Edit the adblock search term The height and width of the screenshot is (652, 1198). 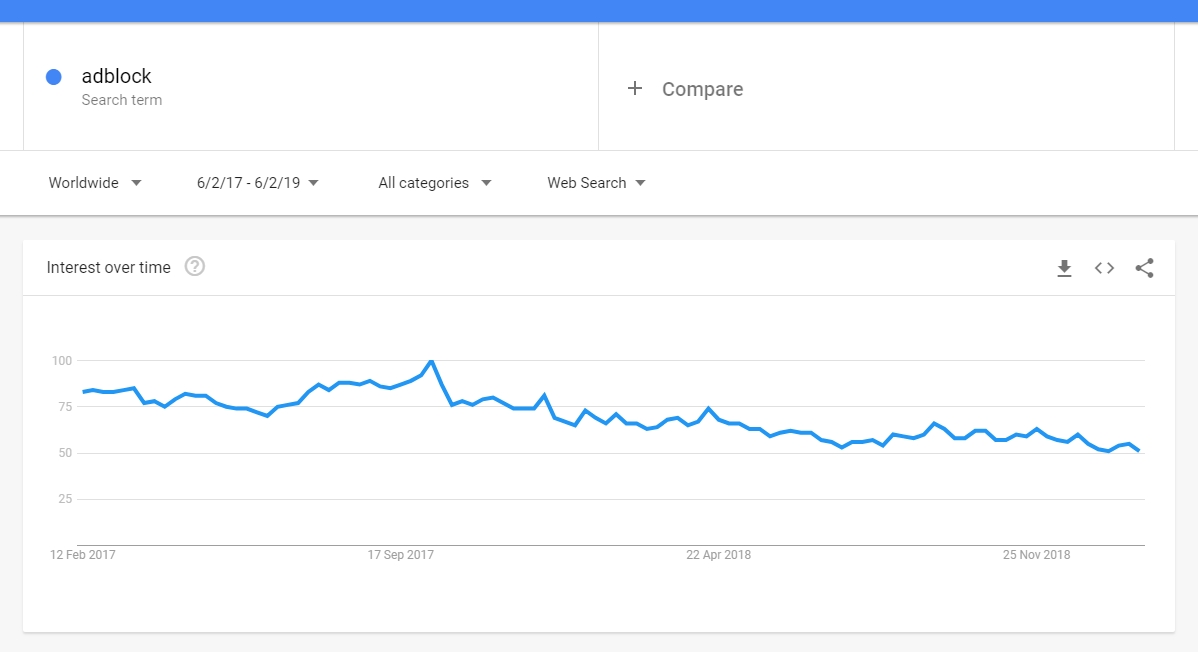click(116, 76)
